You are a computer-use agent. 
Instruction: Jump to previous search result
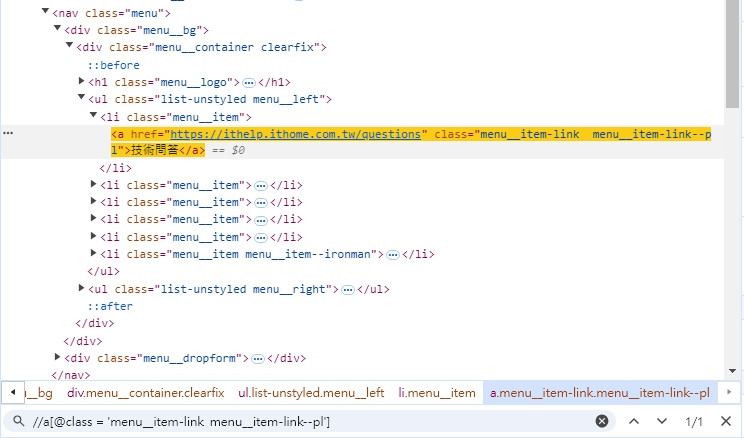coord(634,421)
